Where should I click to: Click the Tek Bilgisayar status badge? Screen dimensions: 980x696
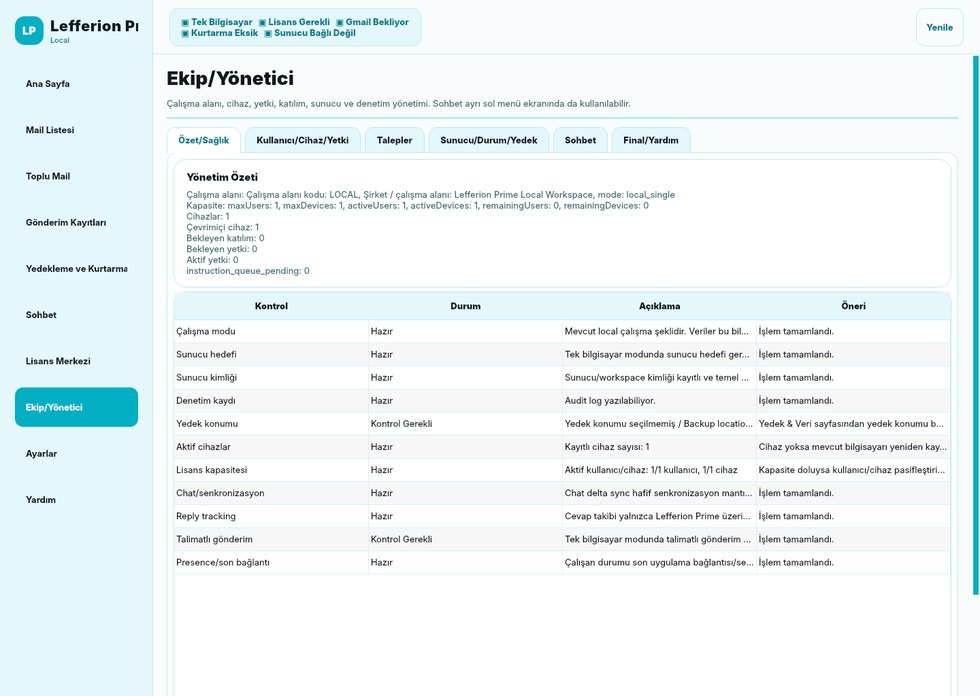[217, 22]
